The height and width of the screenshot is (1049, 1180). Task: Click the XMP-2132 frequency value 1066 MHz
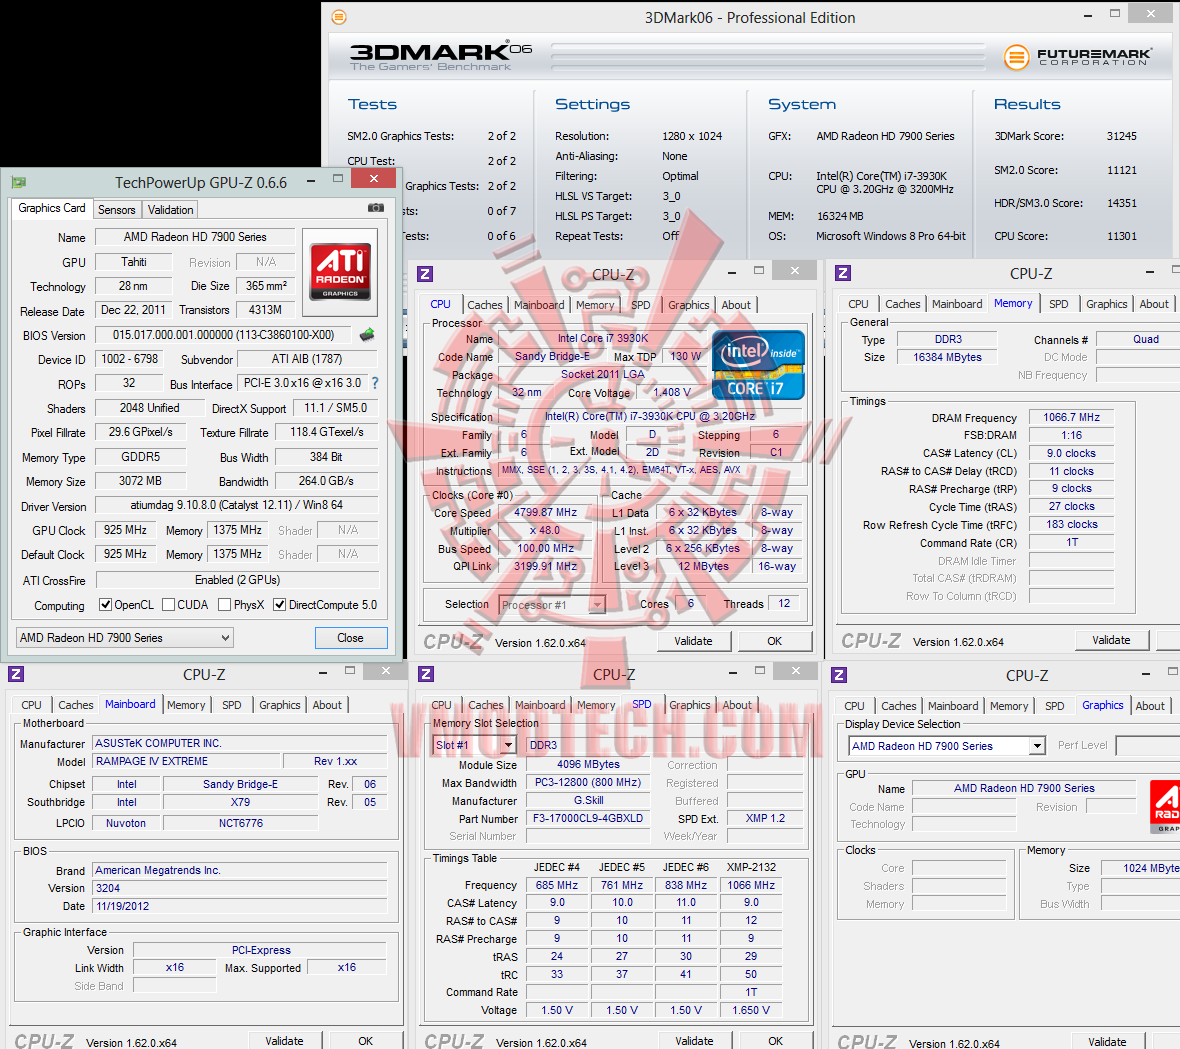pyautogui.click(x=750, y=885)
